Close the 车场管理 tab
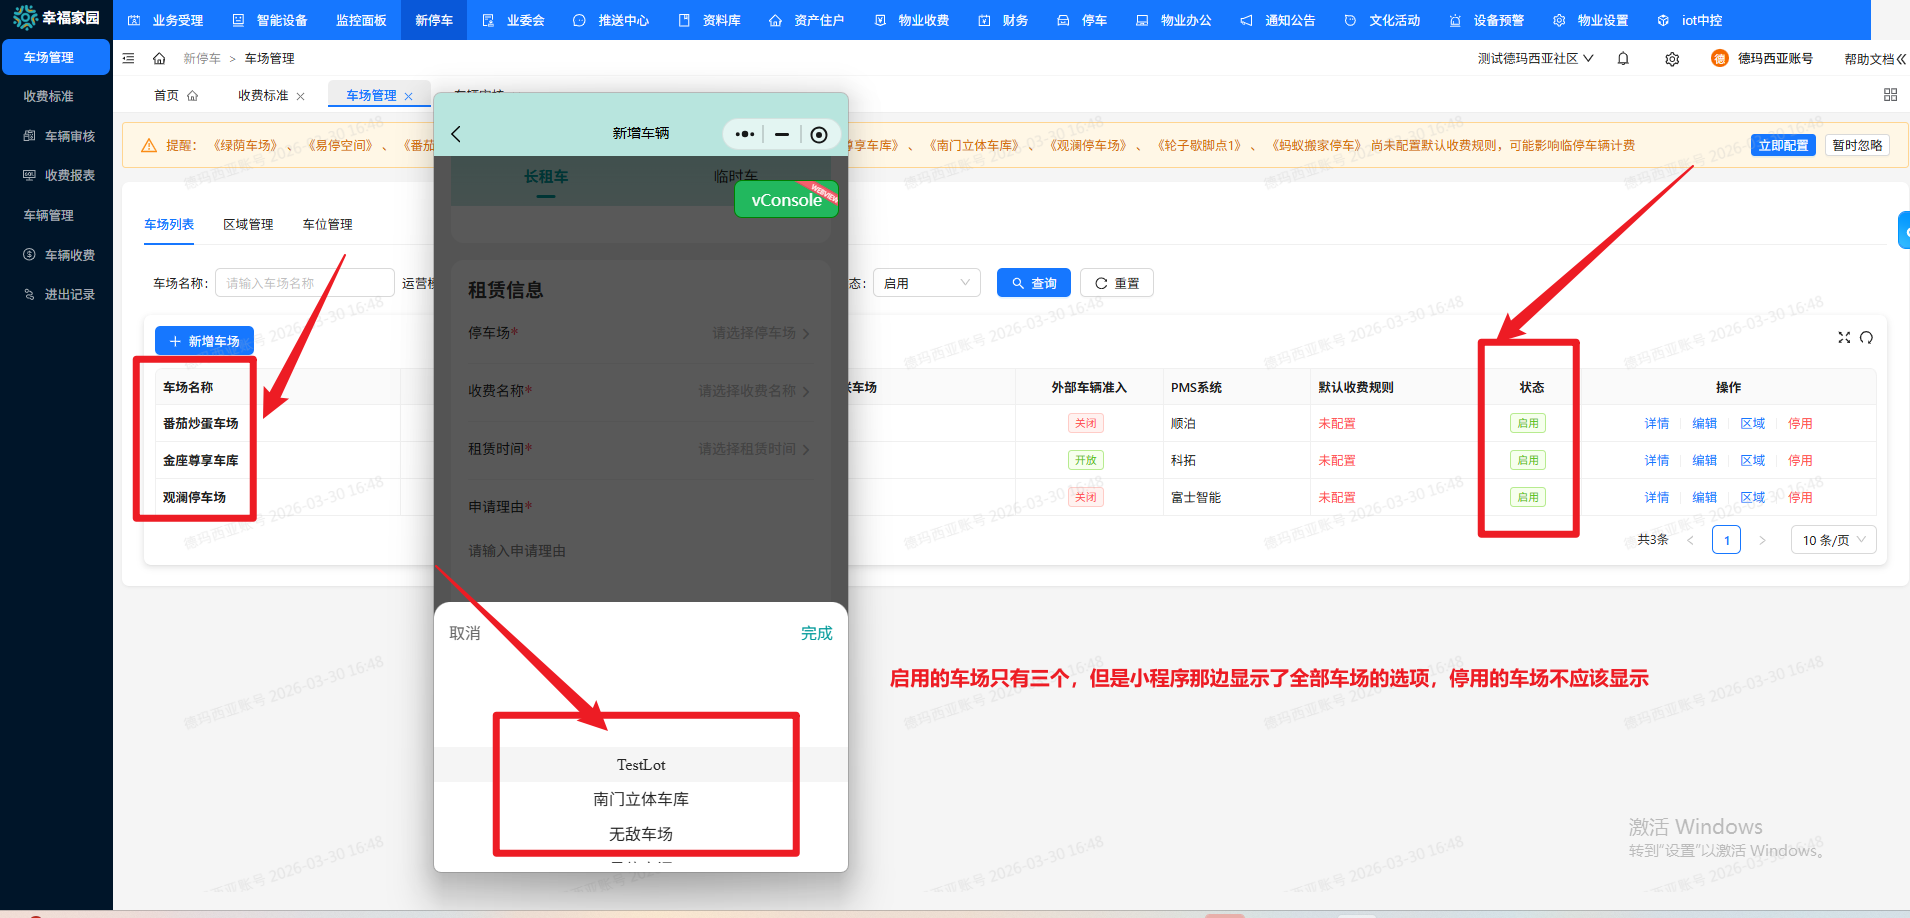 408,97
